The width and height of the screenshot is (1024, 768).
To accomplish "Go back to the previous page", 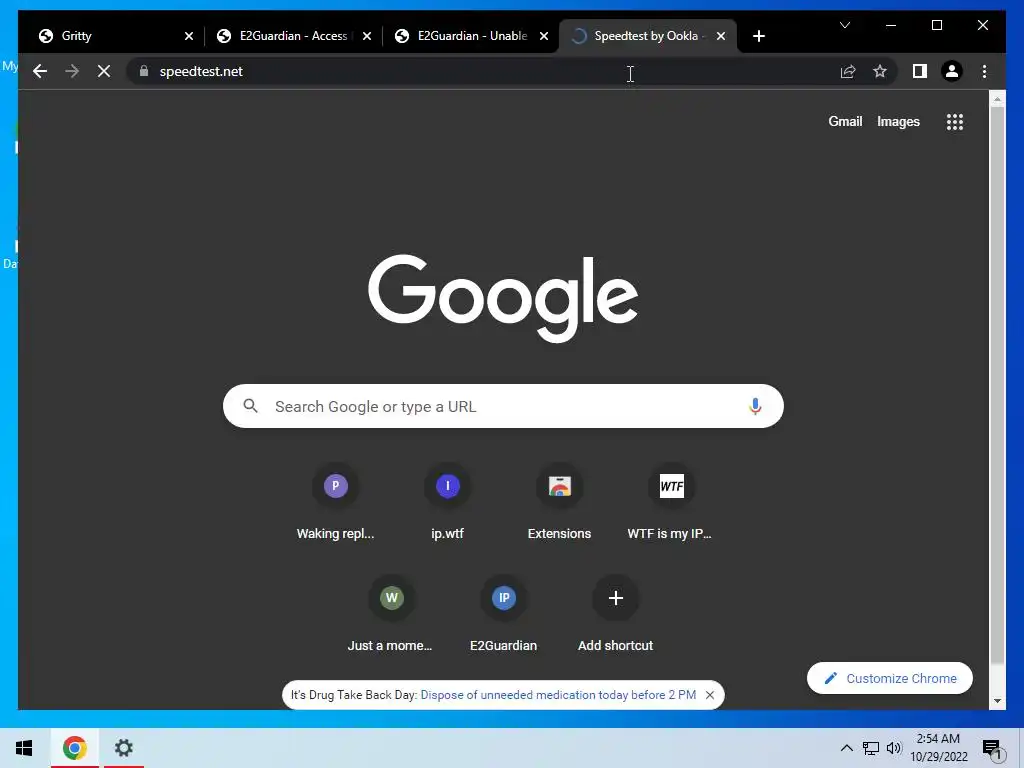I will click(40, 71).
